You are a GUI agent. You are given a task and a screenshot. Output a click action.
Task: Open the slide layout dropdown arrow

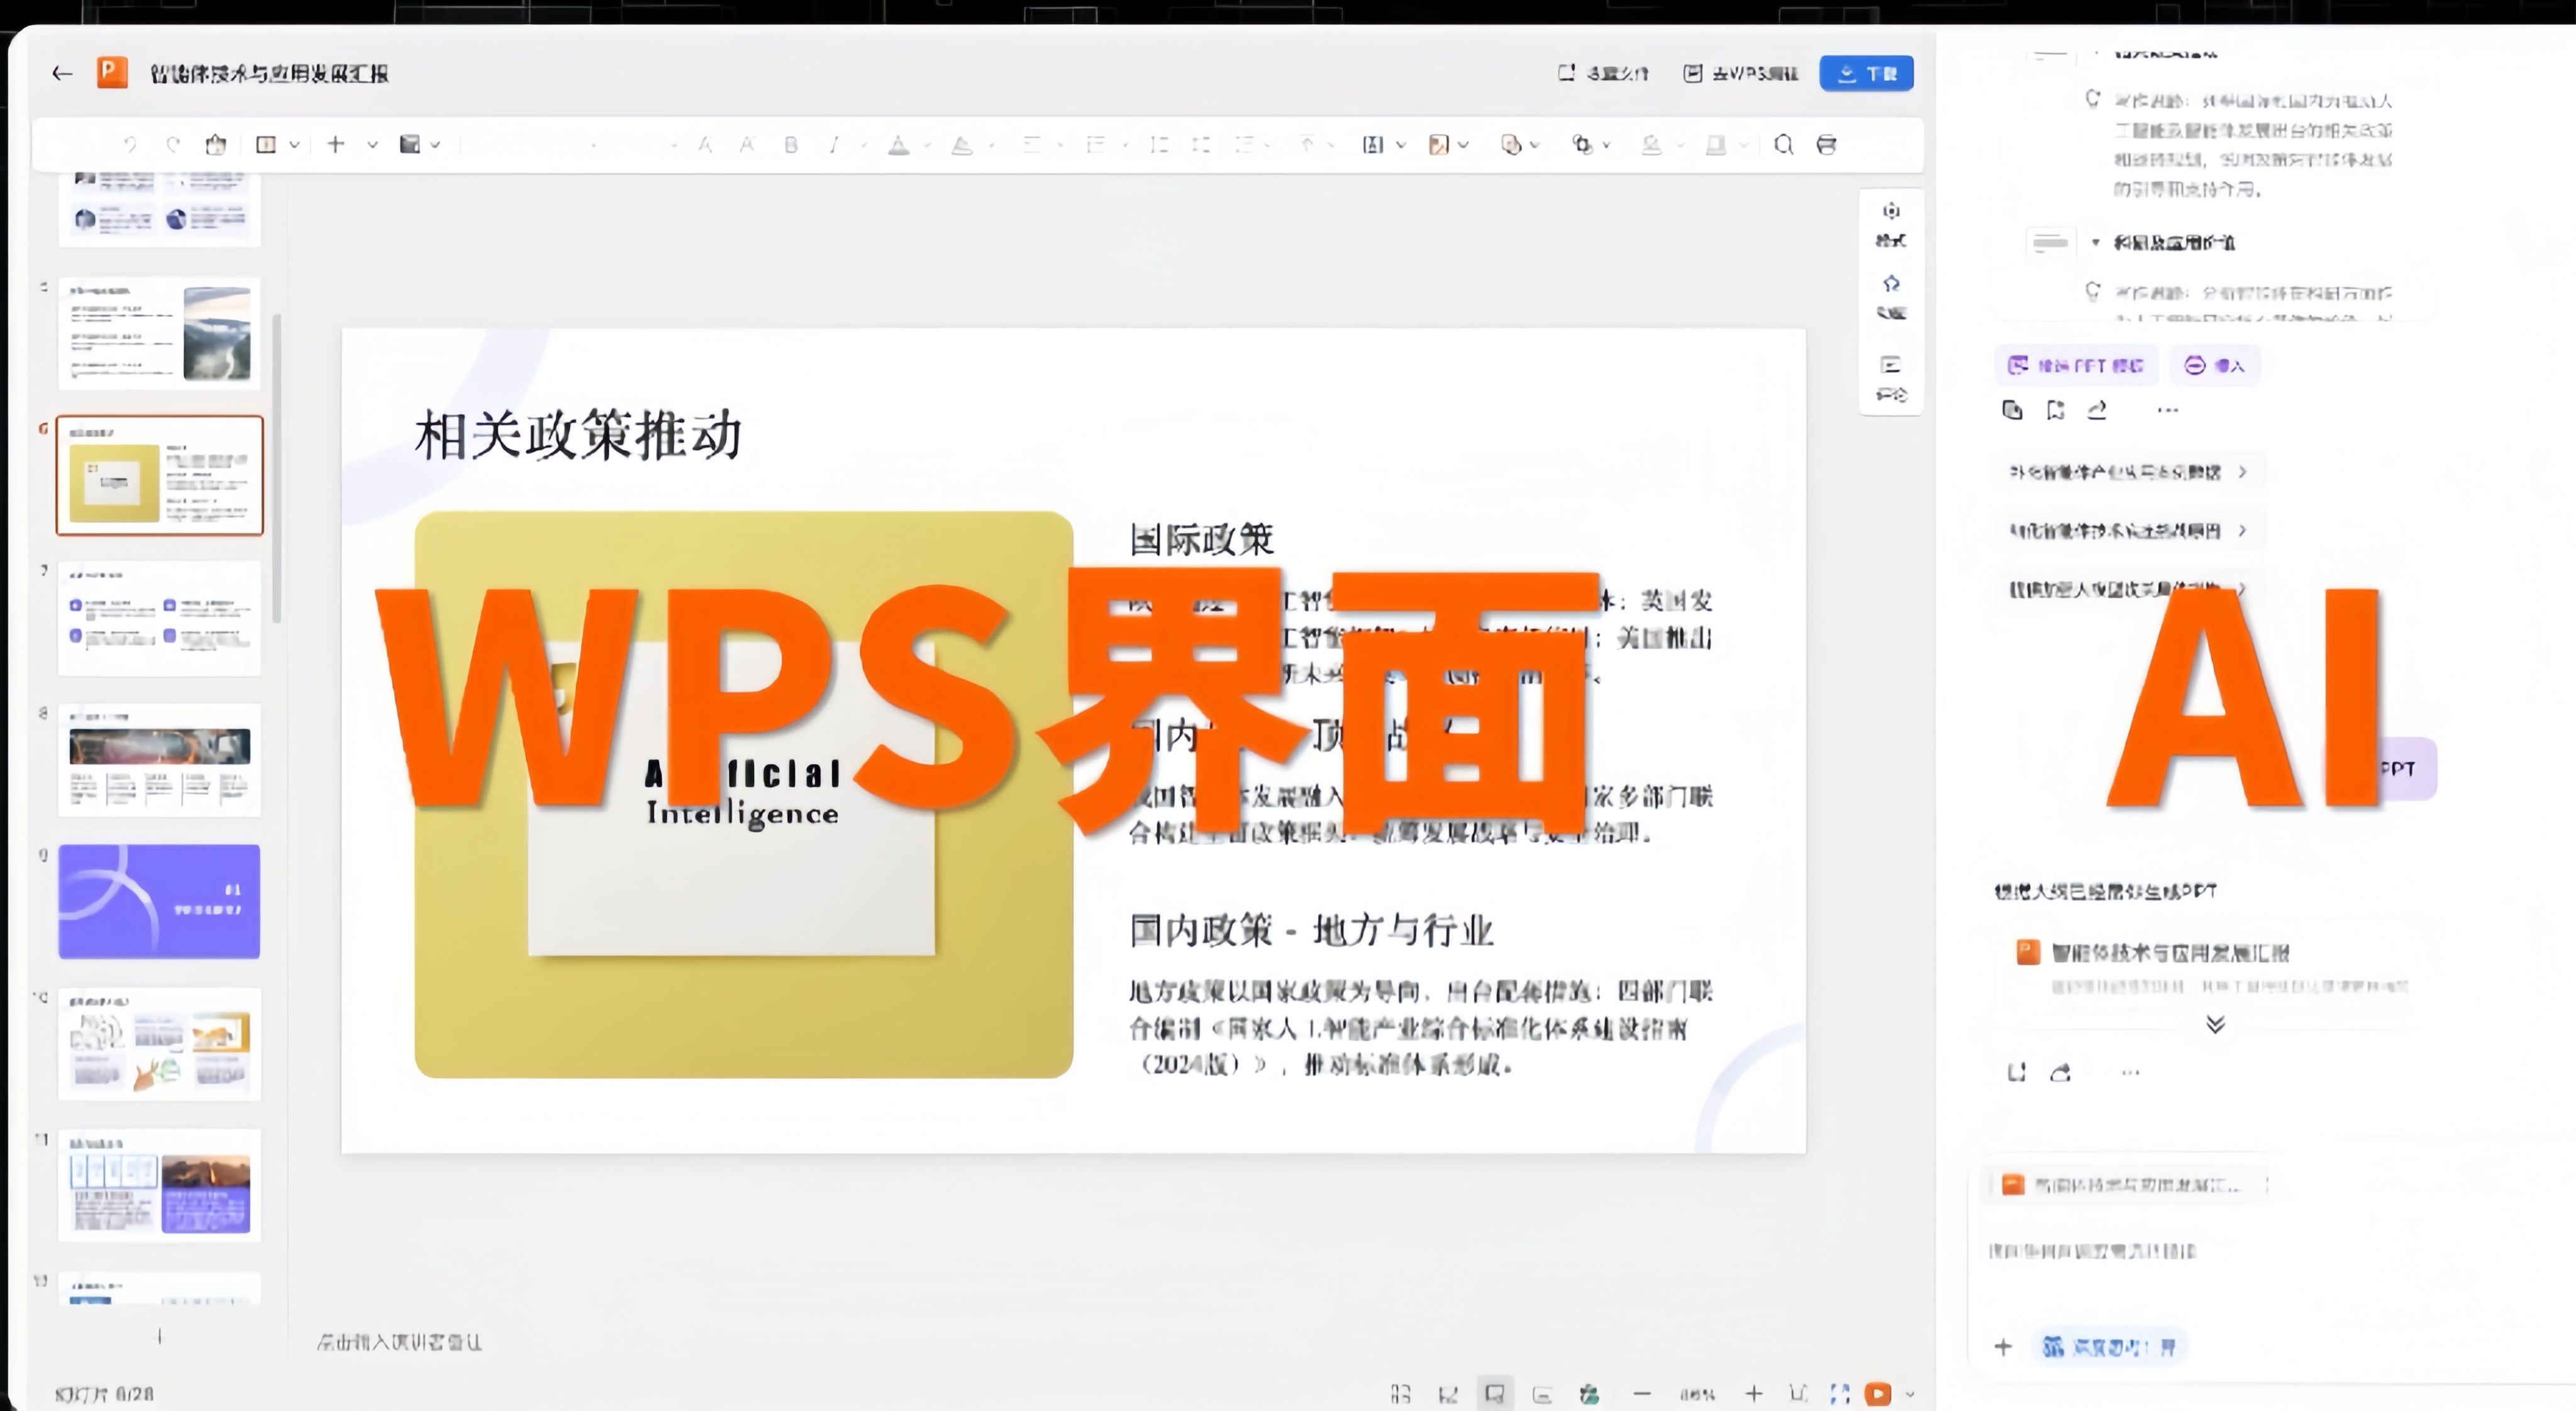click(x=294, y=145)
